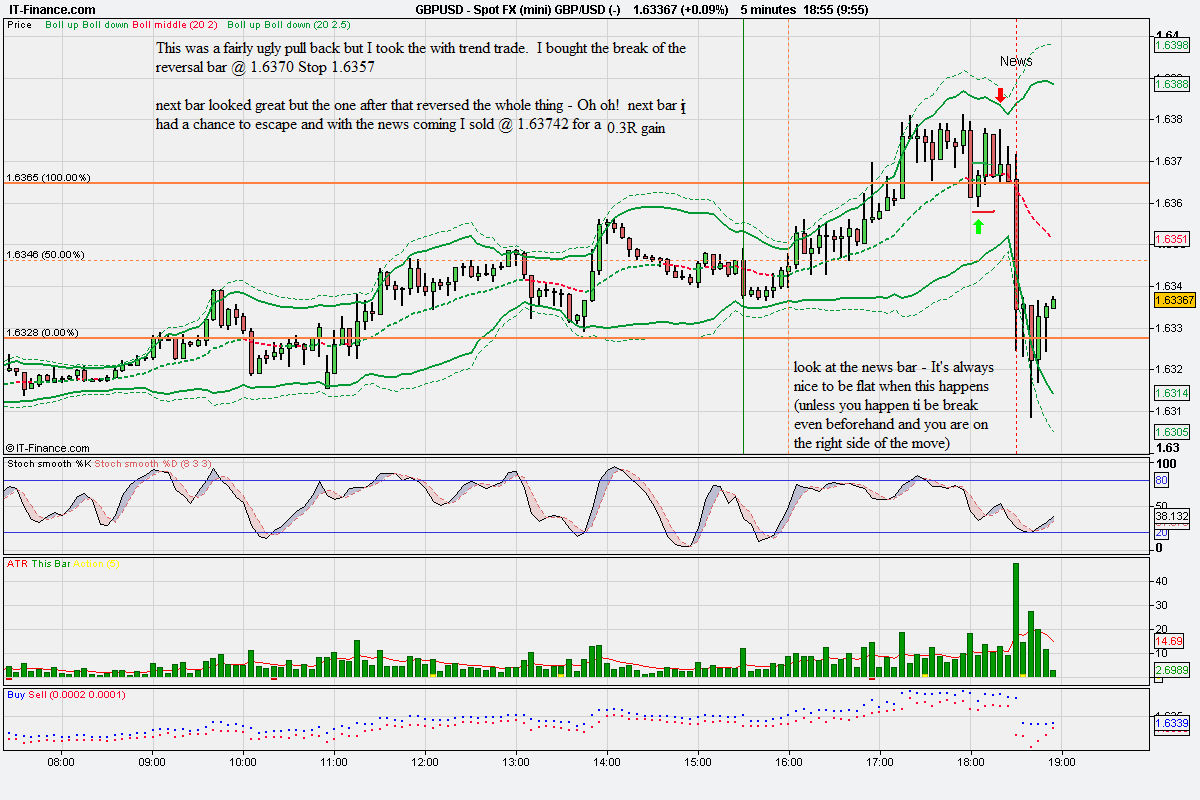Screen dimensions: 1200x800
Task: Click the '1.6365 (100.00%)' Fibonacci level label
Action: [48, 178]
